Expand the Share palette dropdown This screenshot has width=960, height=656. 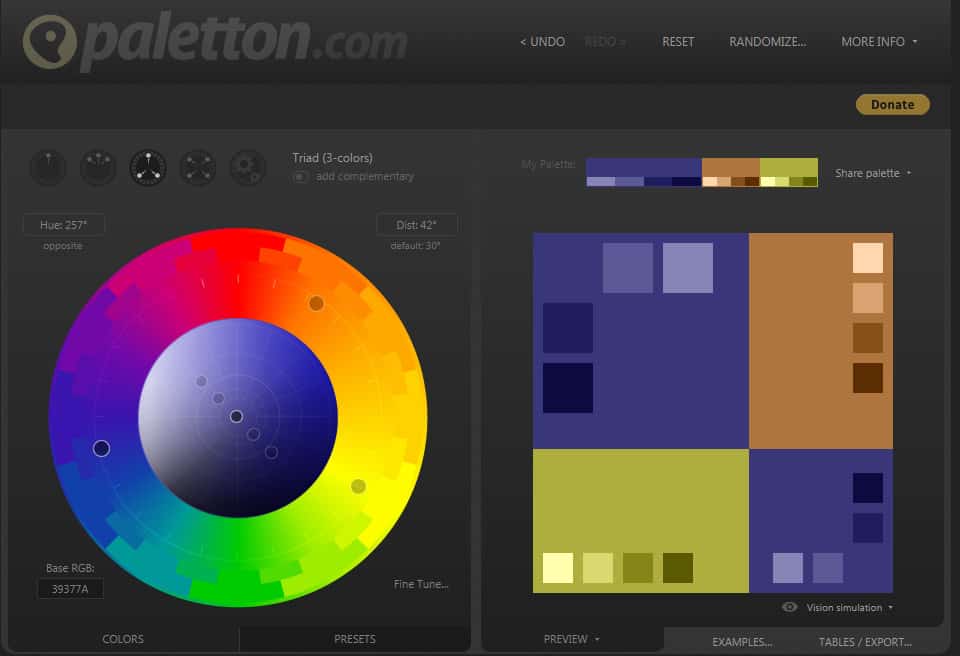point(873,173)
